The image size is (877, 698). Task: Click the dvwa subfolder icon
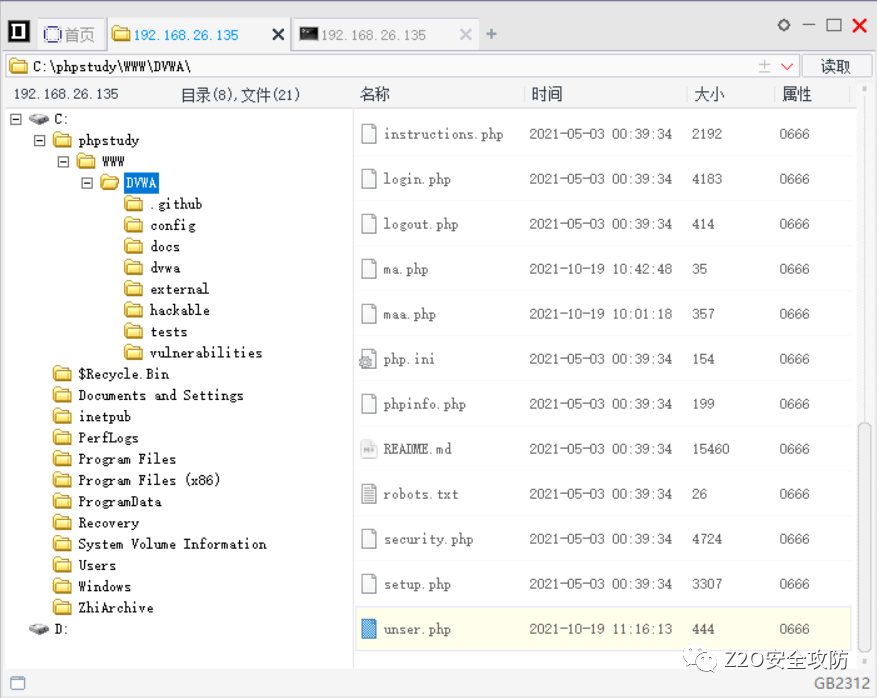[133, 267]
